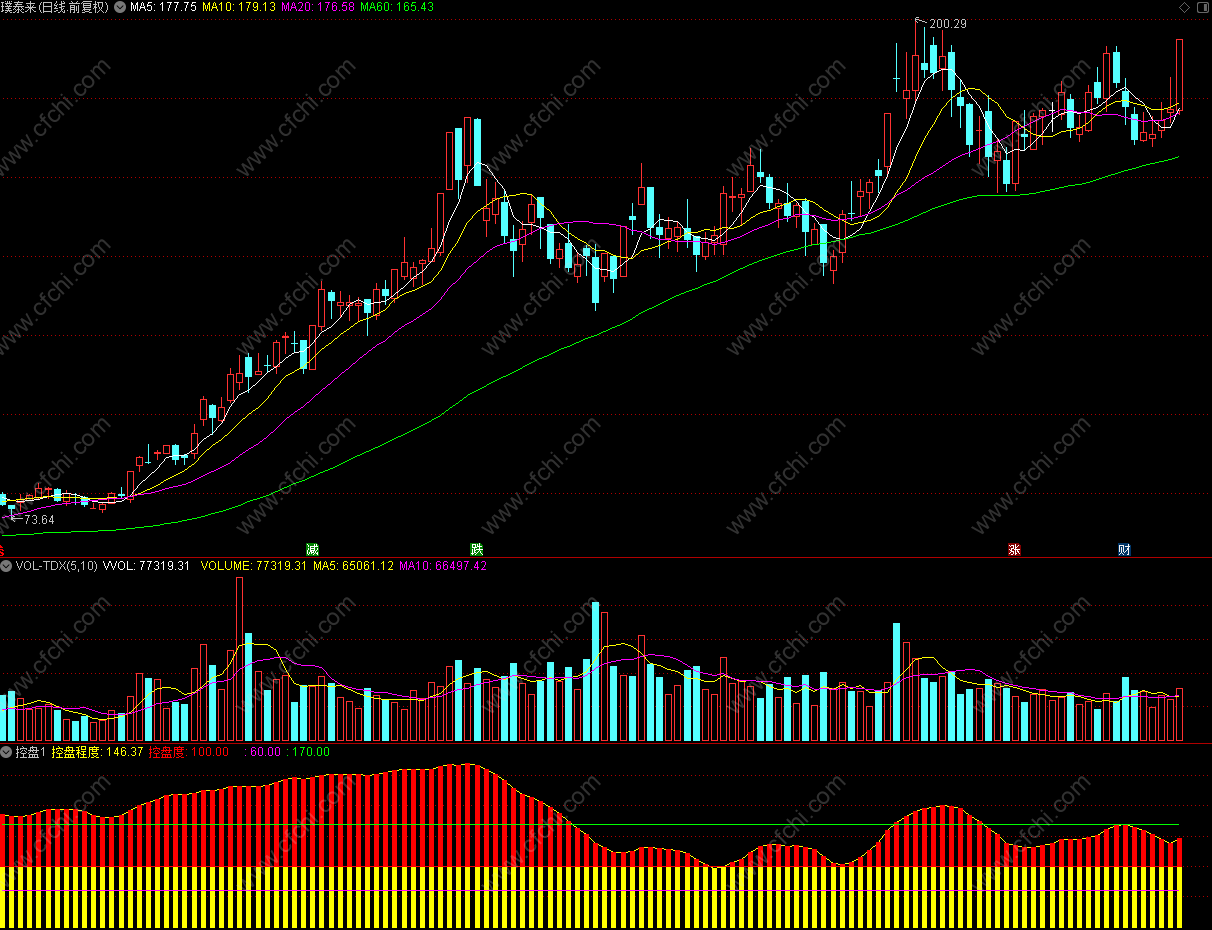Viewport: 1212px width, 930px height.
Task: Expand the main chart indicator dropdown arrow
Action: [x=121, y=7]
